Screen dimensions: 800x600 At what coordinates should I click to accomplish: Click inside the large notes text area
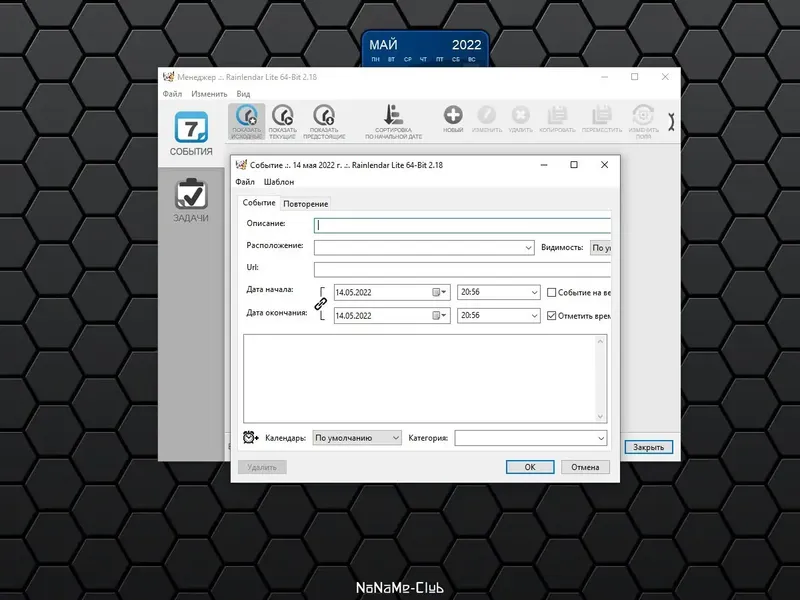click(x=419, y=379)
